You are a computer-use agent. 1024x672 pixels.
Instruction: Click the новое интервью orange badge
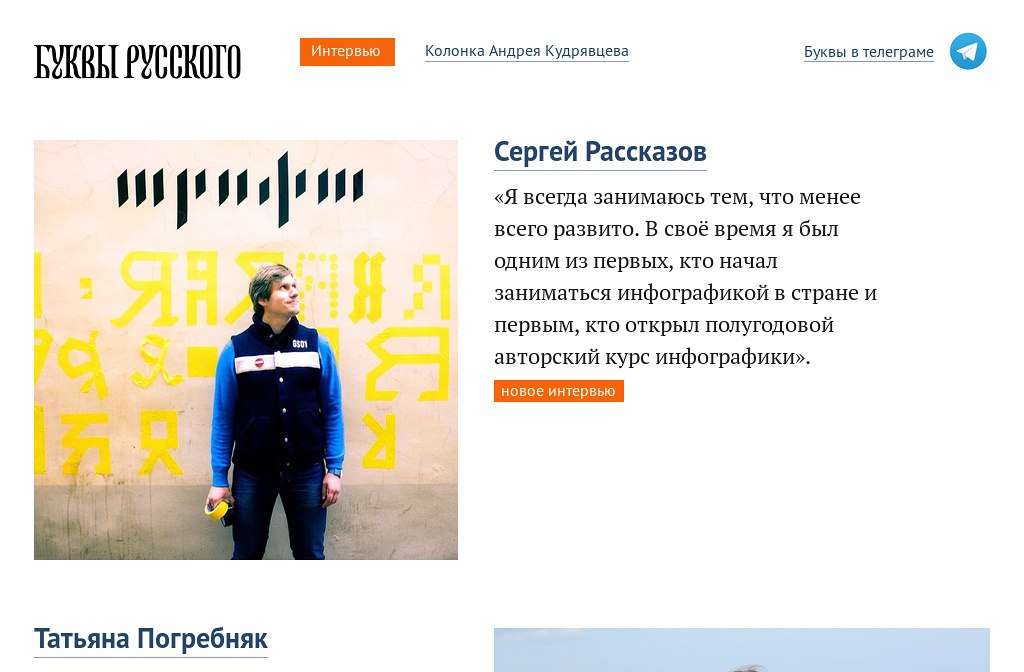558,391
